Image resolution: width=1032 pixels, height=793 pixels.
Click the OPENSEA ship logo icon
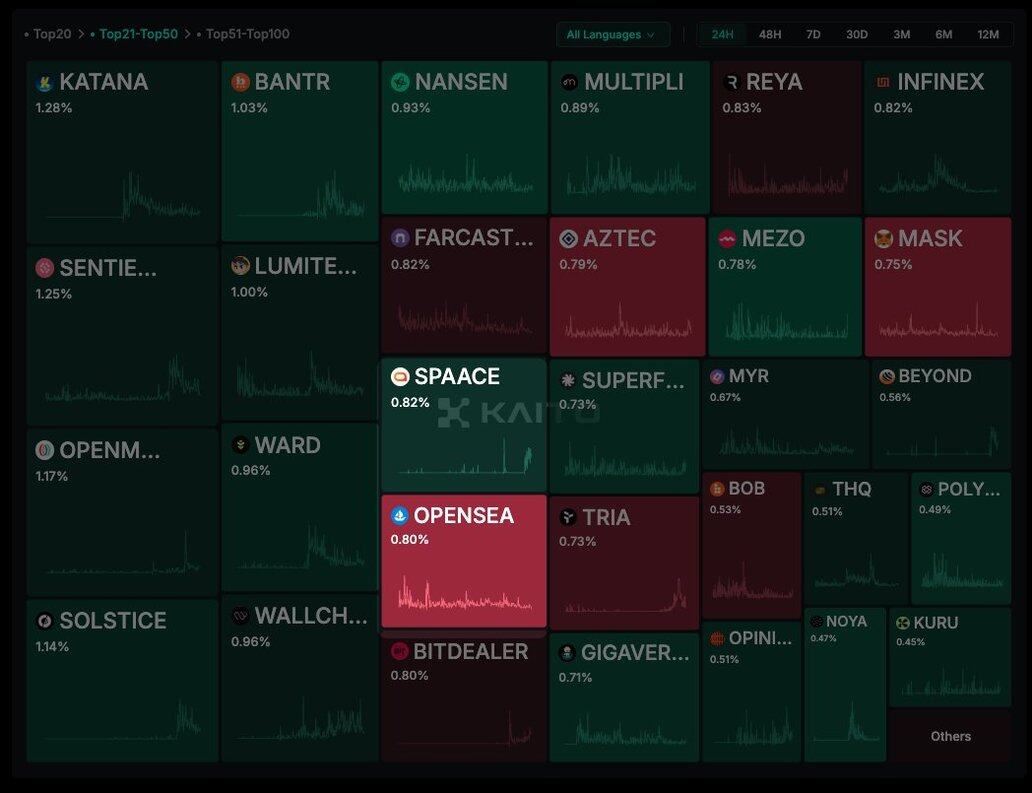400,516
